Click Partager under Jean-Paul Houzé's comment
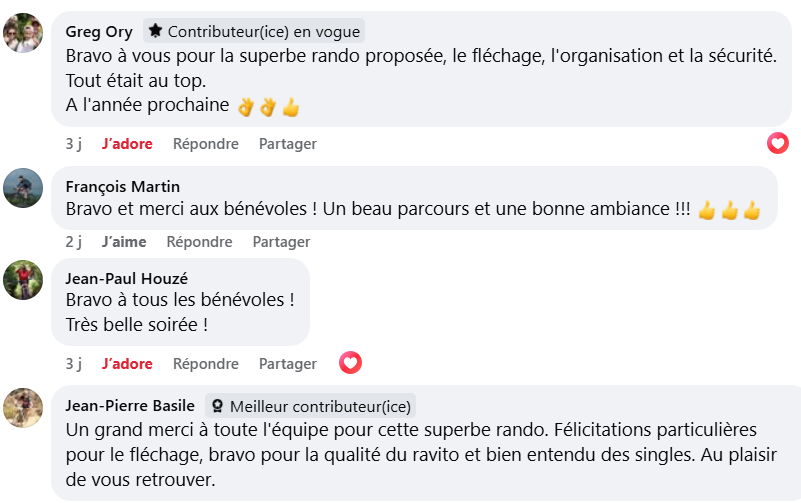 (x=287, y=364)
